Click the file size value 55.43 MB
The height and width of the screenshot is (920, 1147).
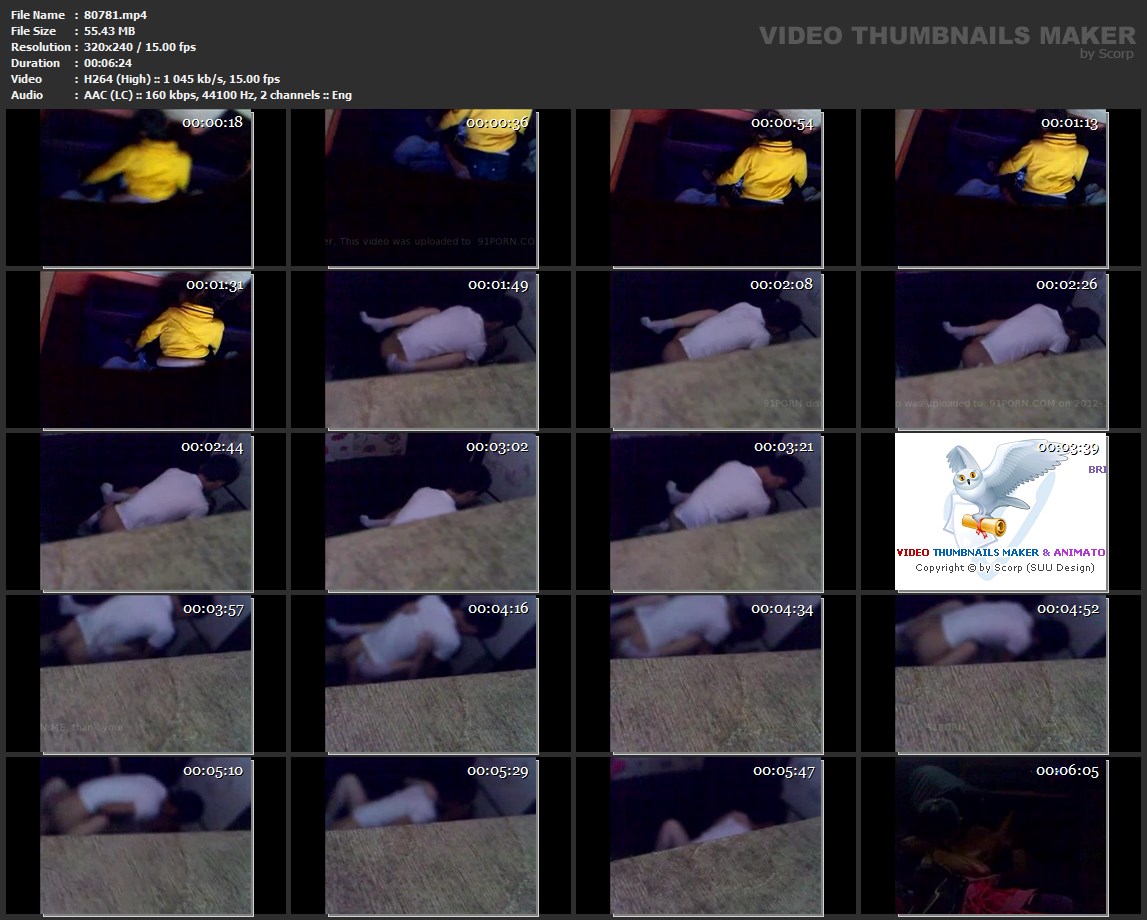point(110,31)
